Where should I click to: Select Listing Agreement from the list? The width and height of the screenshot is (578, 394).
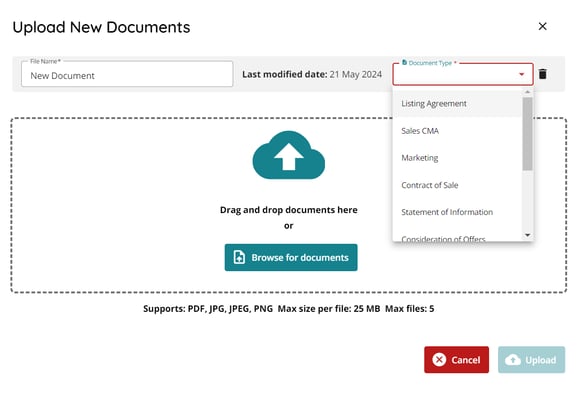click(x=457, y=104)
